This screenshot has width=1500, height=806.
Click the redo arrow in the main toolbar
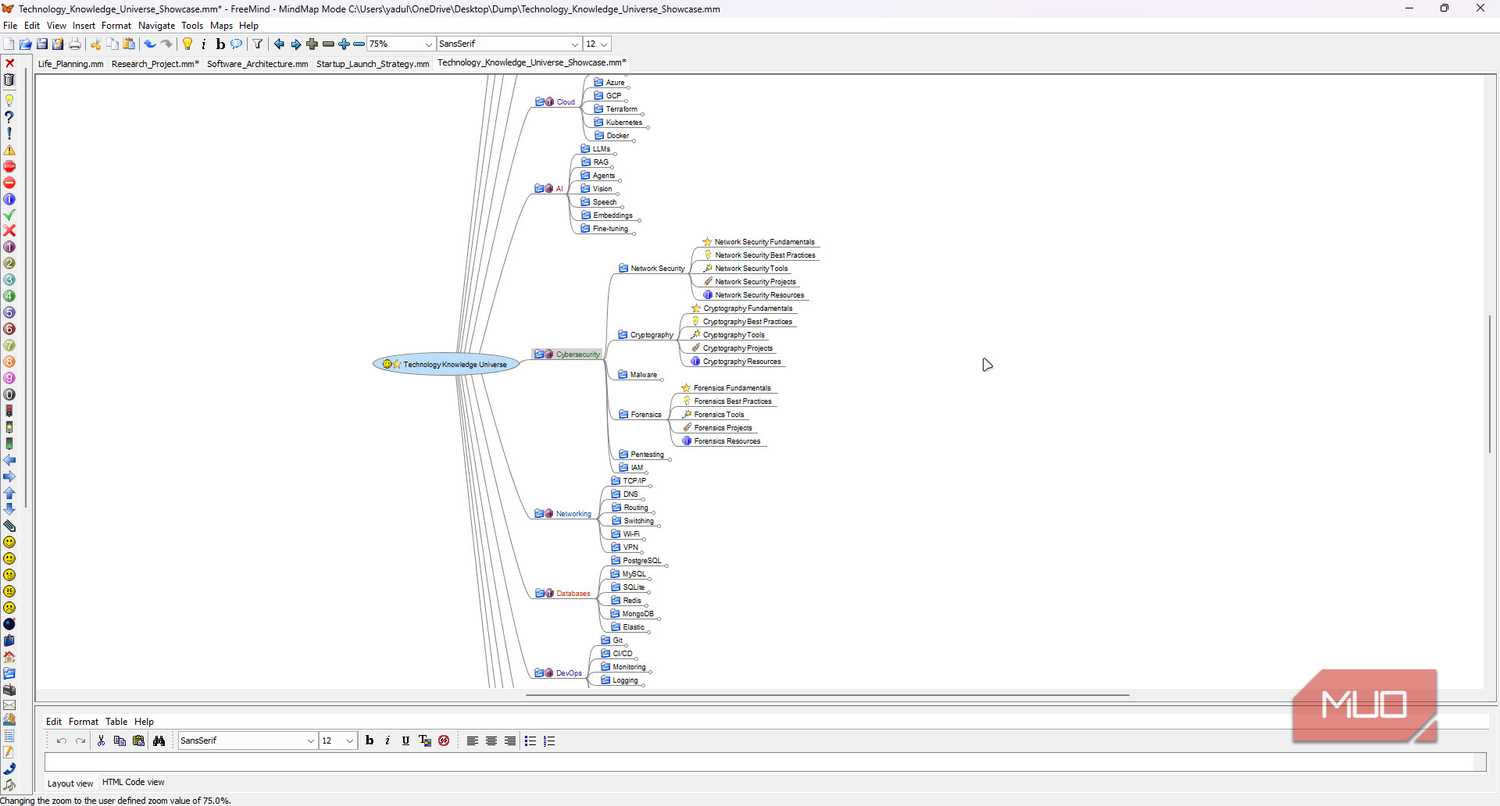click(166, 44)
